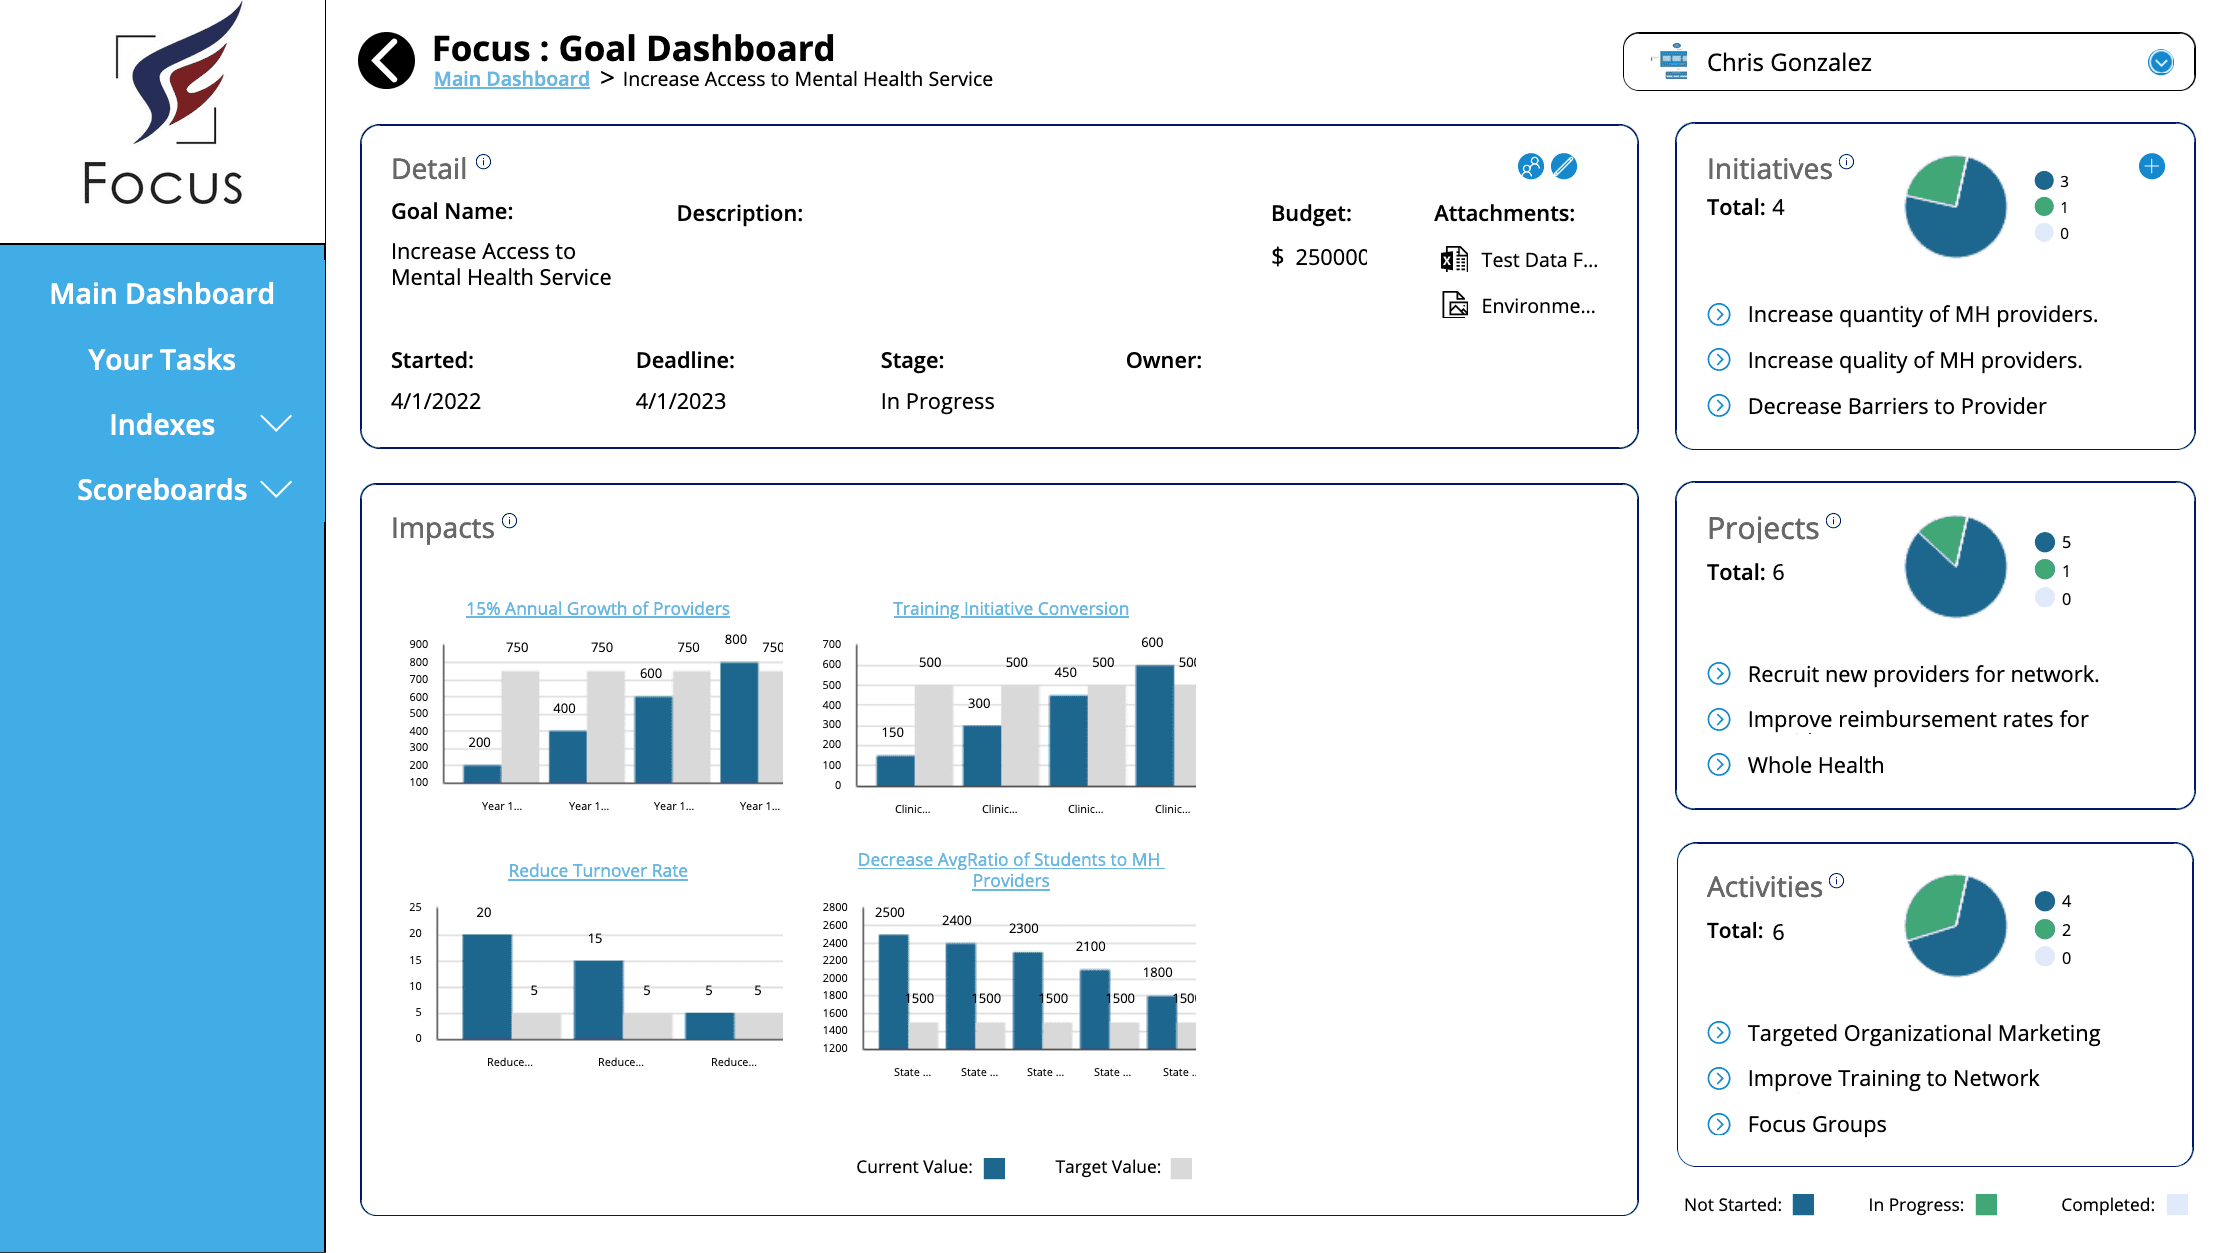Click the plus icon to add an Initiative
This screenshot has height=1253, width=2229.
click(2151, 166)
